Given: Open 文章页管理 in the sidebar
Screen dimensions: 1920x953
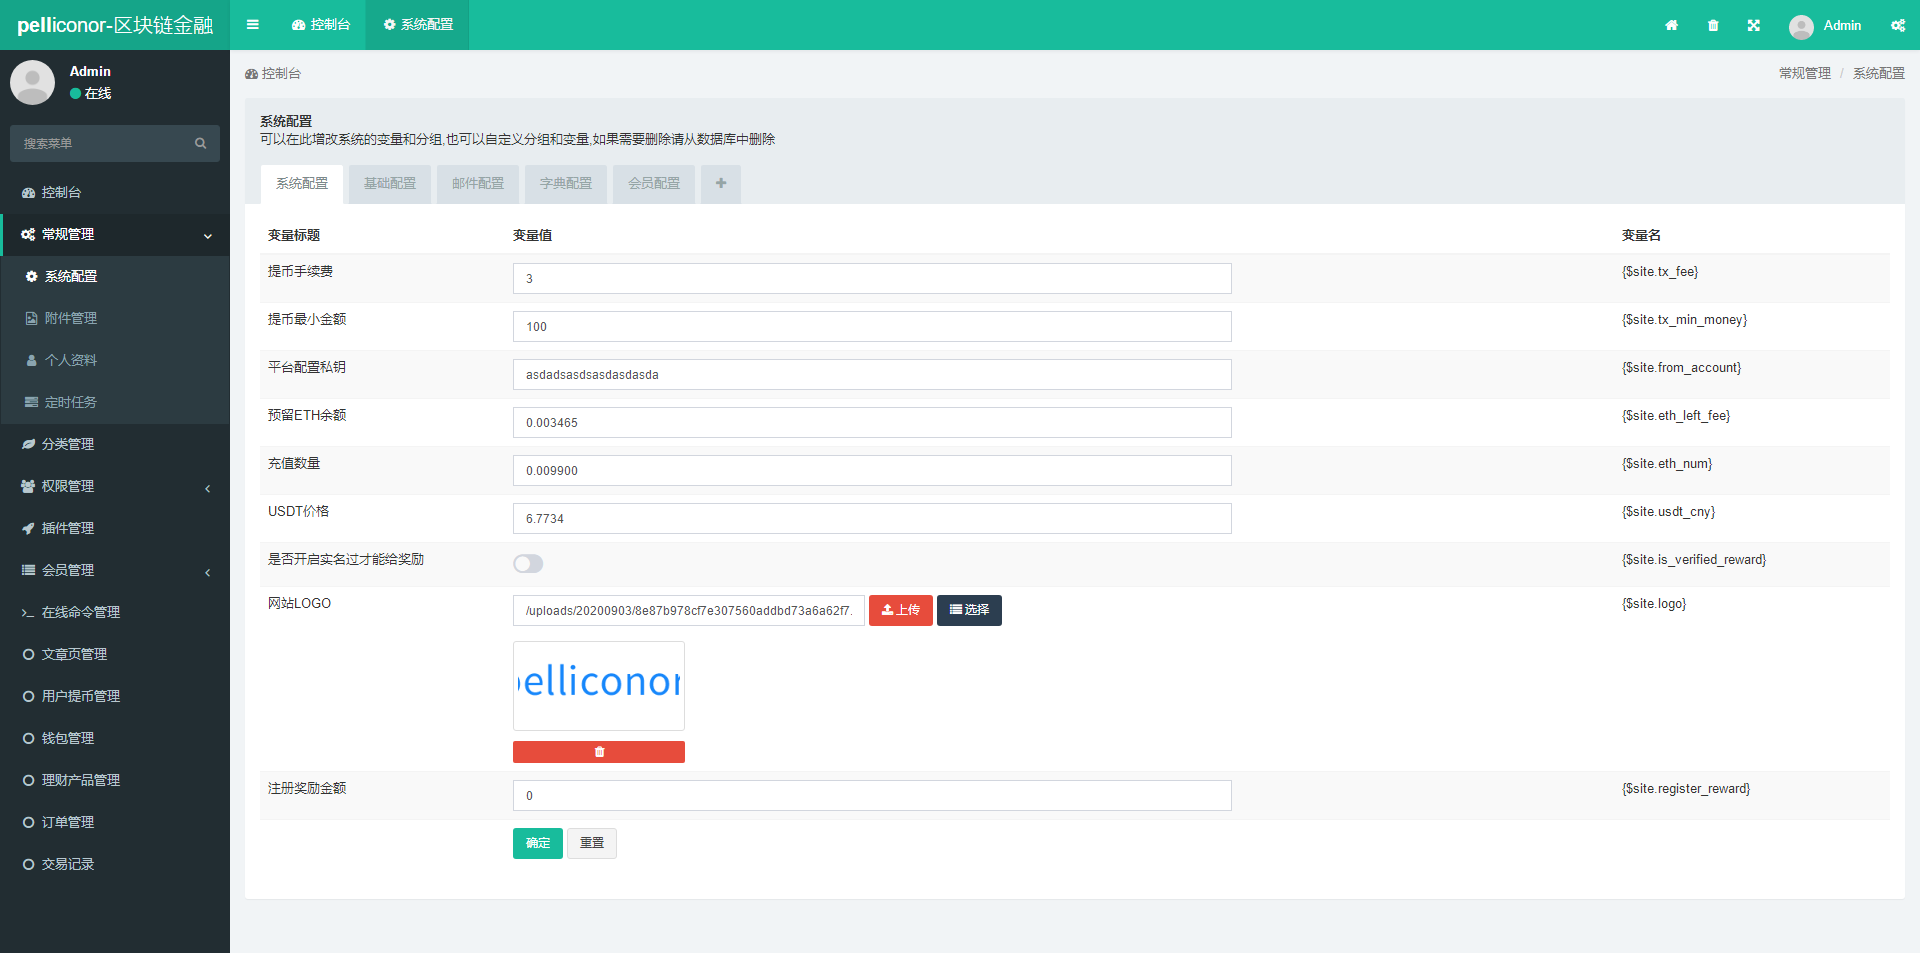Looking at the screenshot, I should 115,654.
